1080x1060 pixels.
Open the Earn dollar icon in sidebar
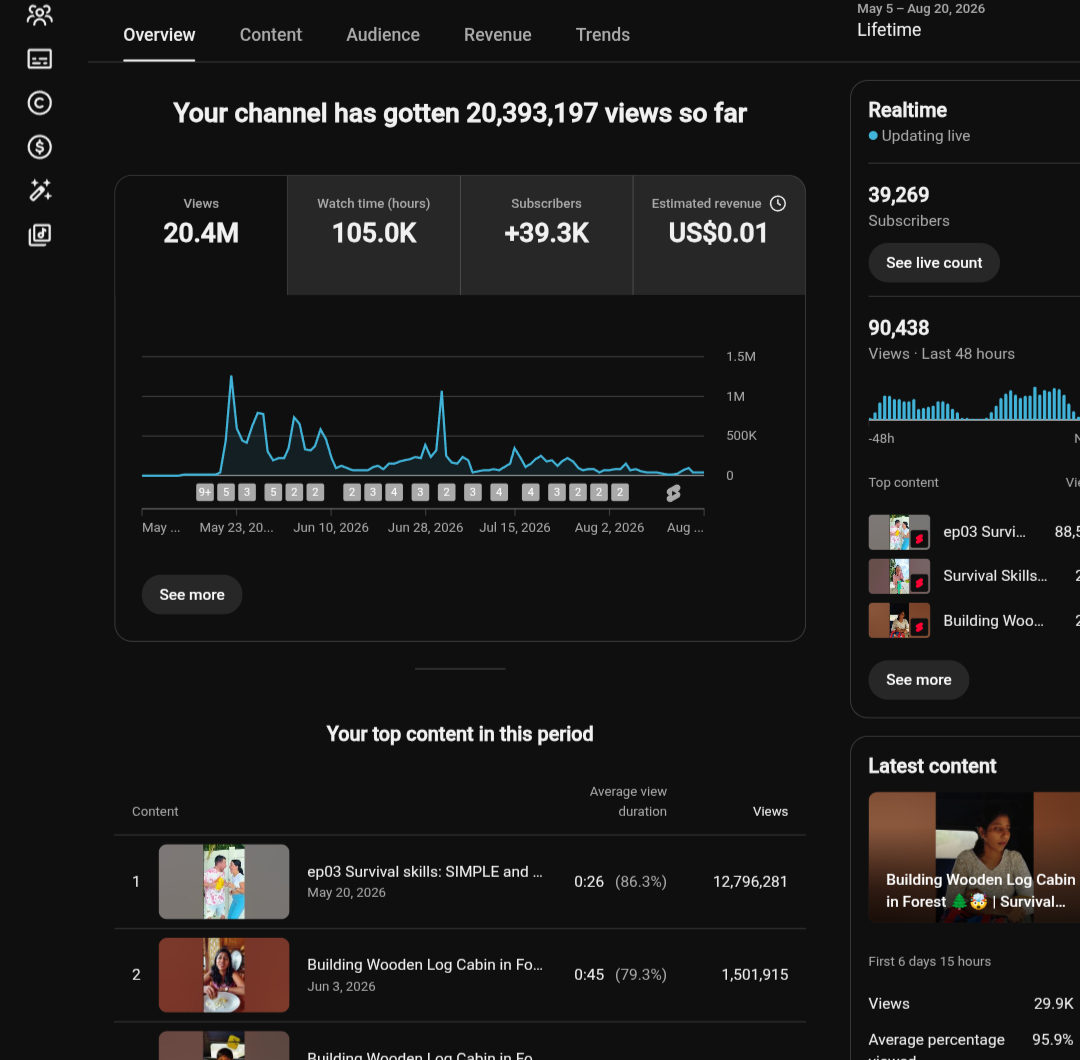(x=39, y=147)
